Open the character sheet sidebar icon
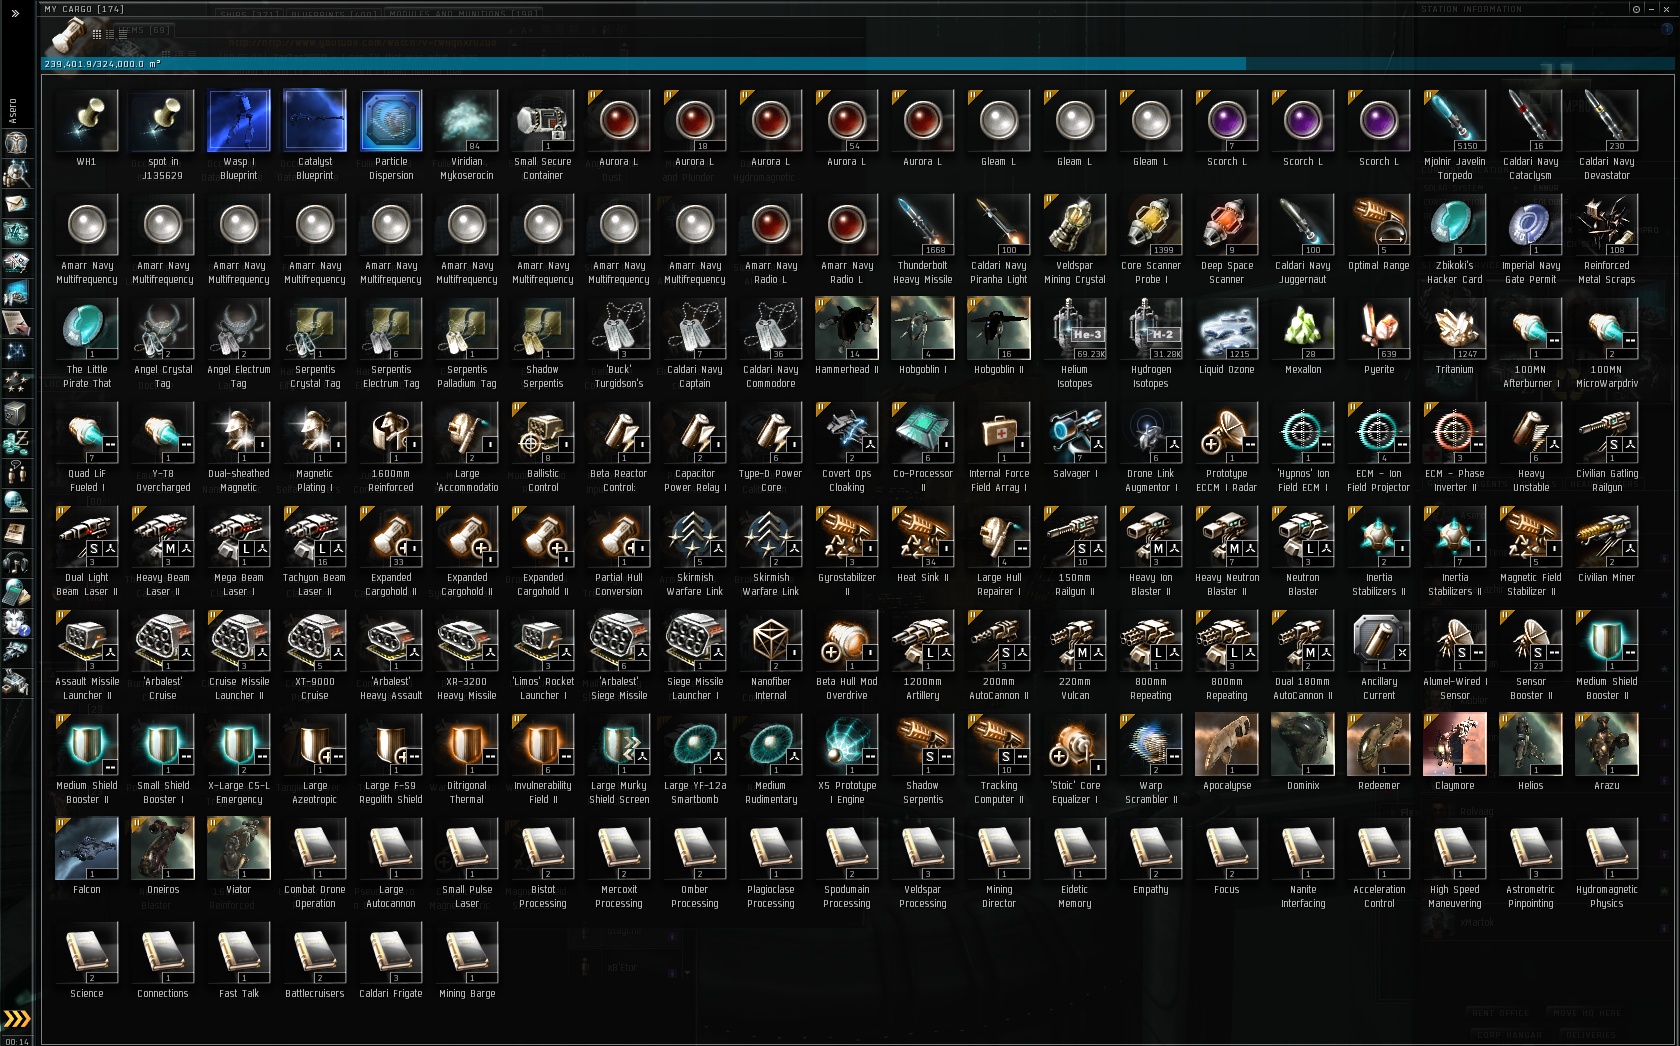 point(15,143)
